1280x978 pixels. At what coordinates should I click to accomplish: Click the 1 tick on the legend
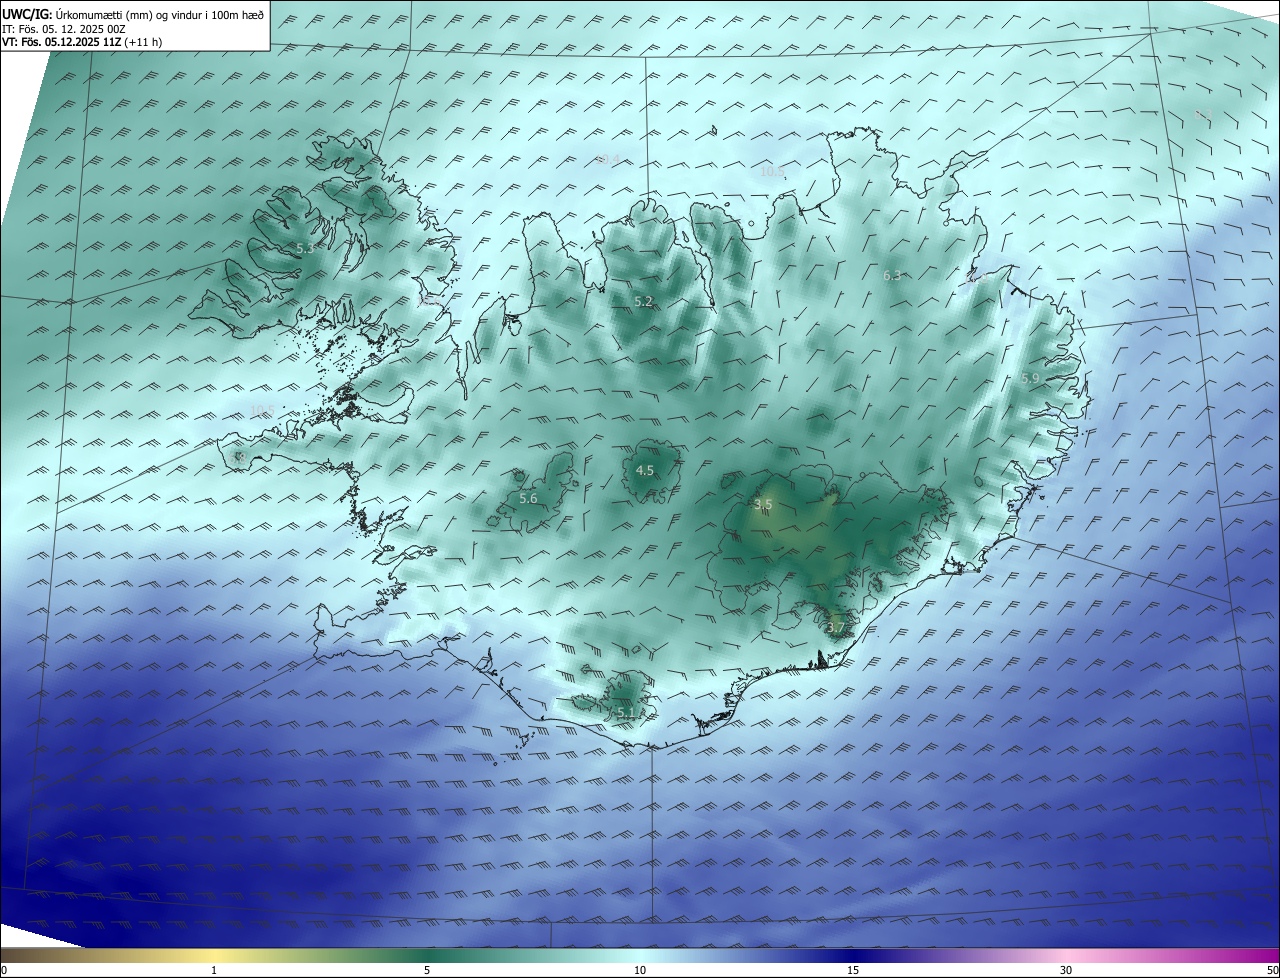214,970
